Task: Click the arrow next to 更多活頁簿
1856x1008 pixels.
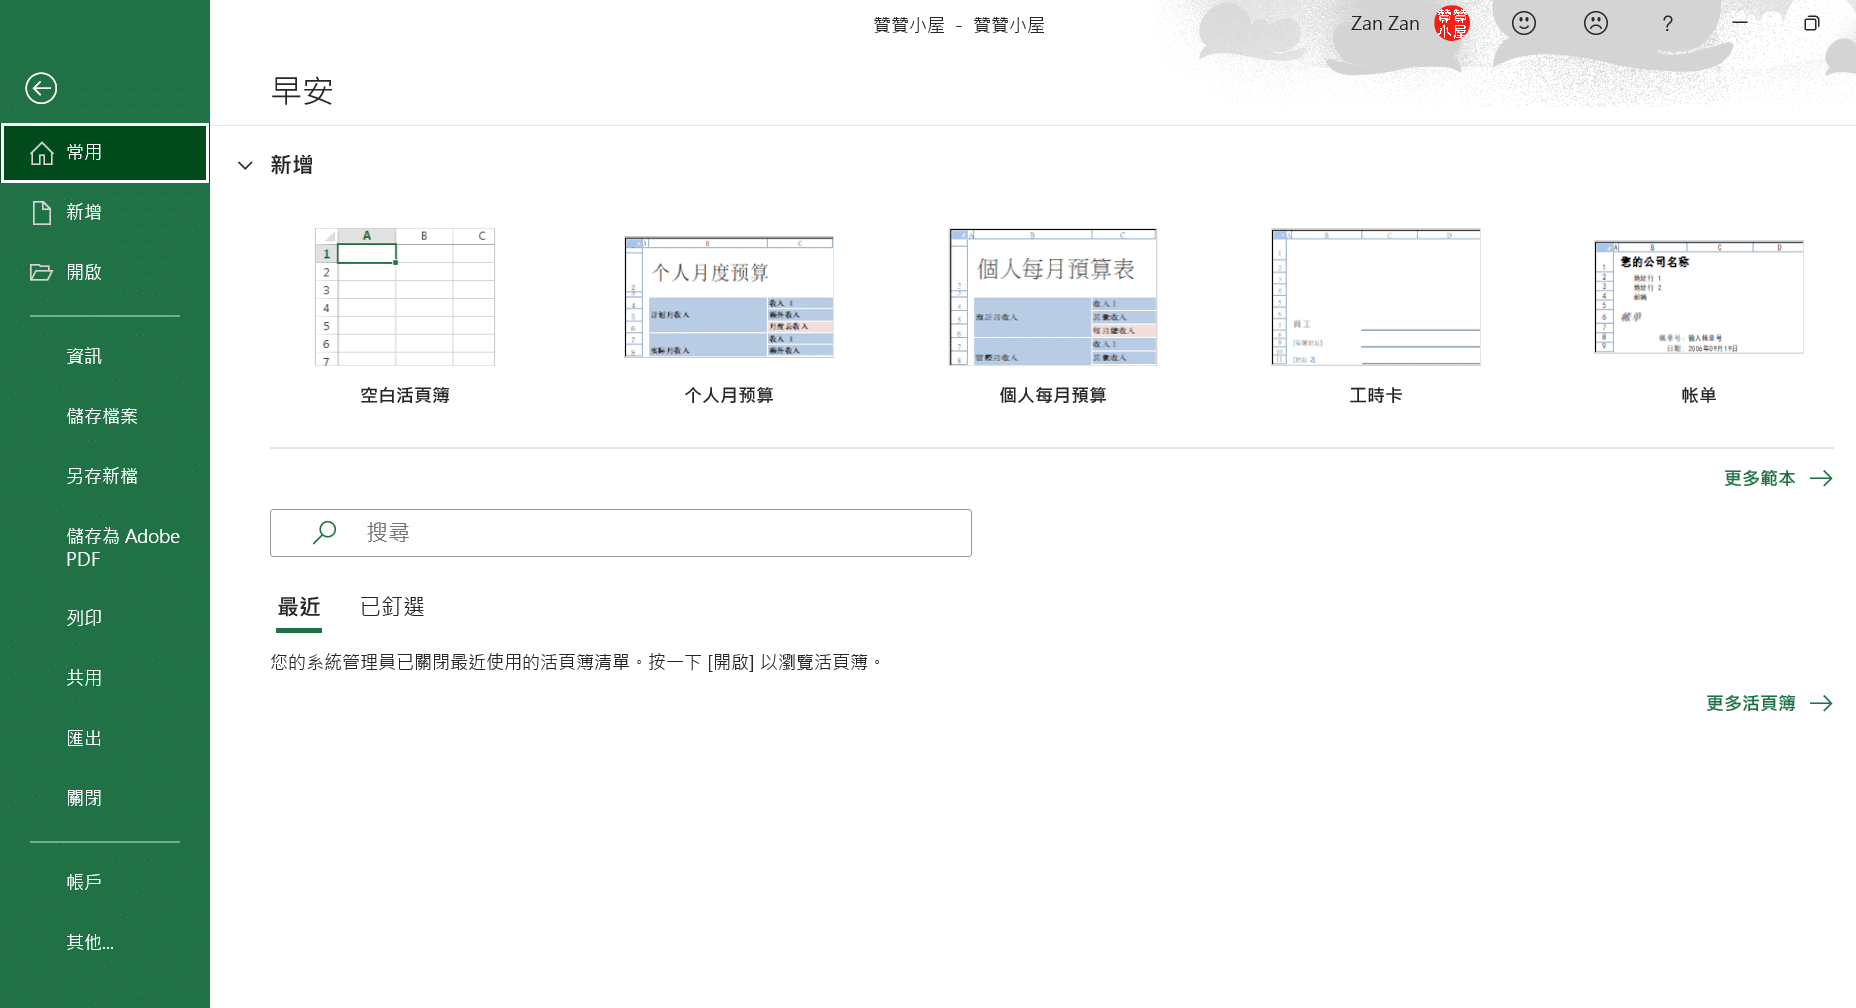Action: [1821, 703]
